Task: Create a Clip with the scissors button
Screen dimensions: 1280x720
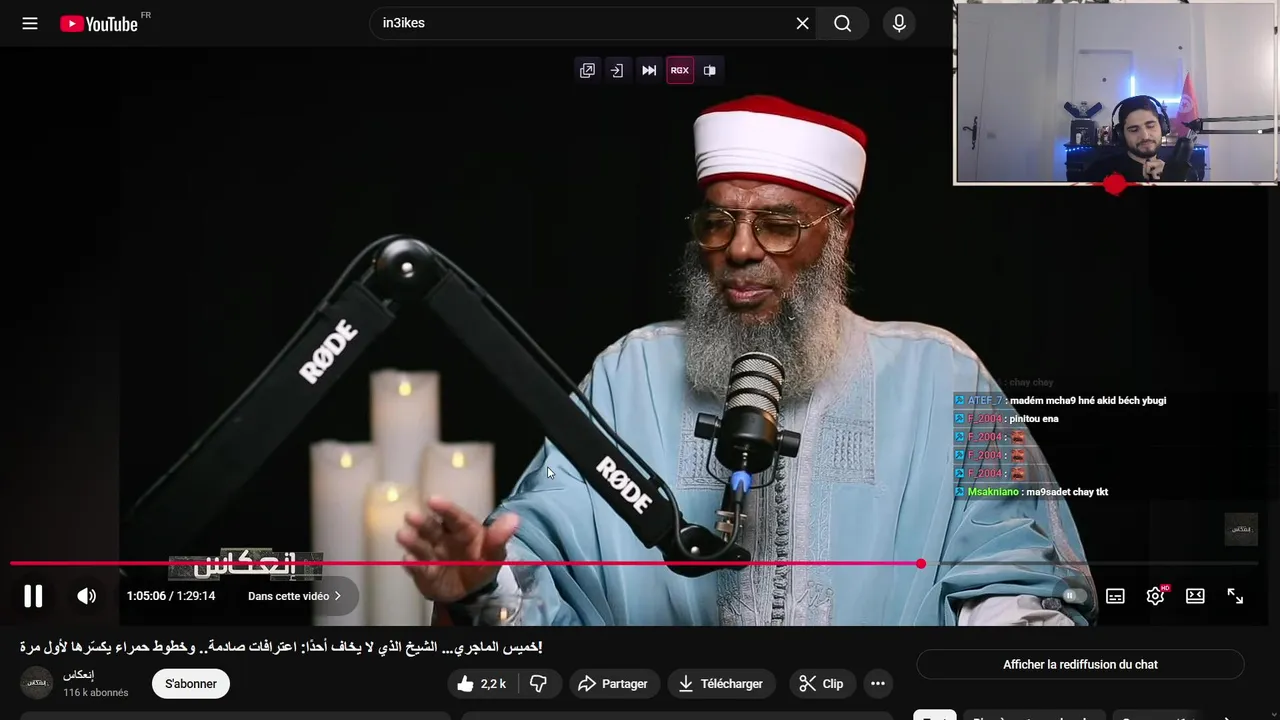Action: (822, 684)
